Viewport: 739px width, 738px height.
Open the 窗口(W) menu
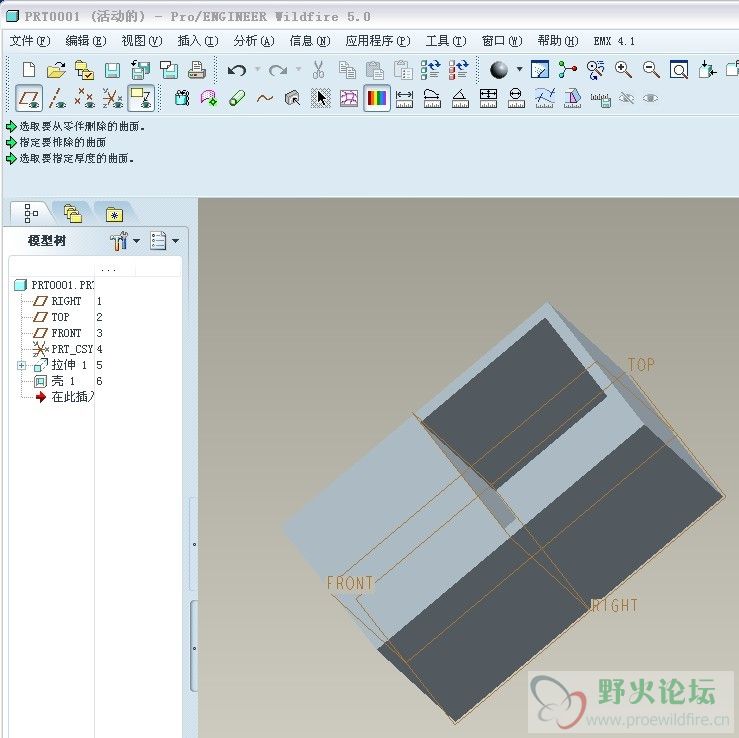point(501,41)
